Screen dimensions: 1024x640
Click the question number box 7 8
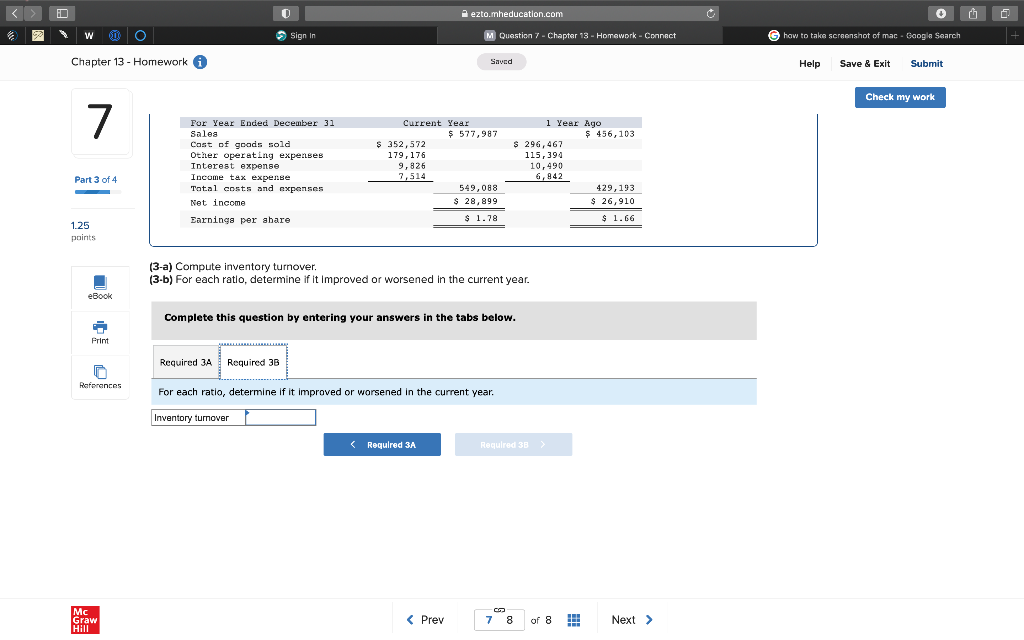499,620
